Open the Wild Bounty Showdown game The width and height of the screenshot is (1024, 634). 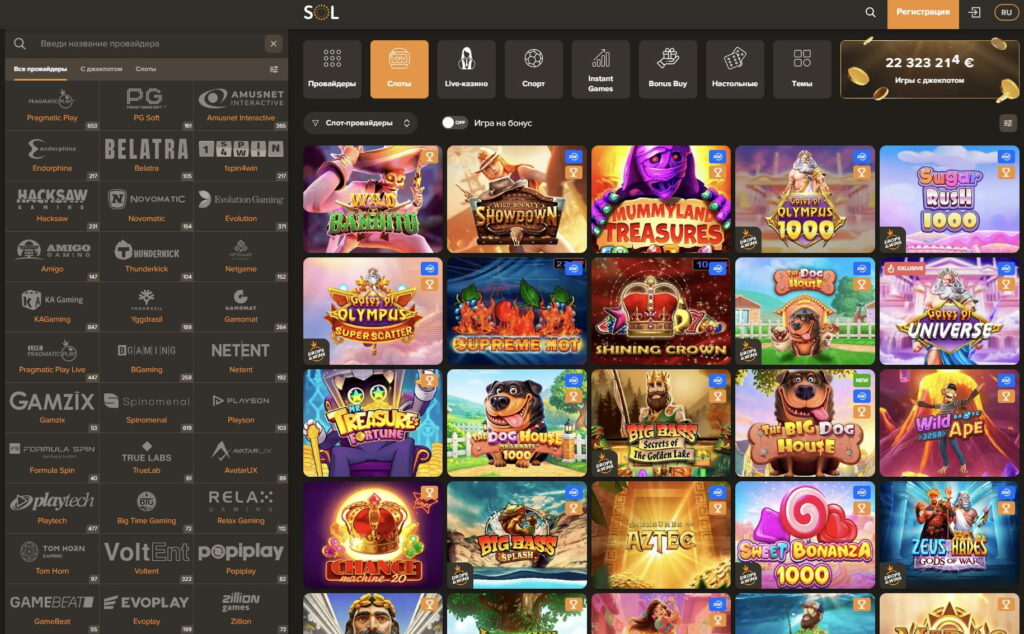[517, 199]
